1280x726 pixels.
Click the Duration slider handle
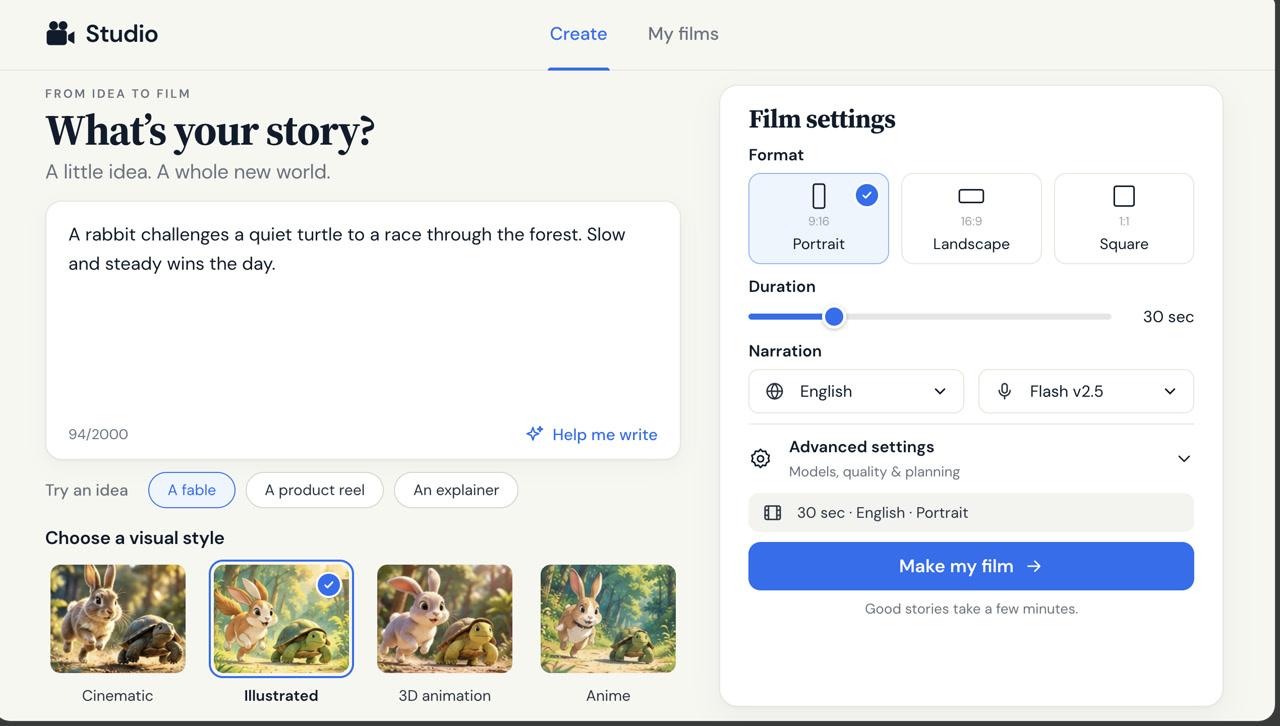coord(833,316)
